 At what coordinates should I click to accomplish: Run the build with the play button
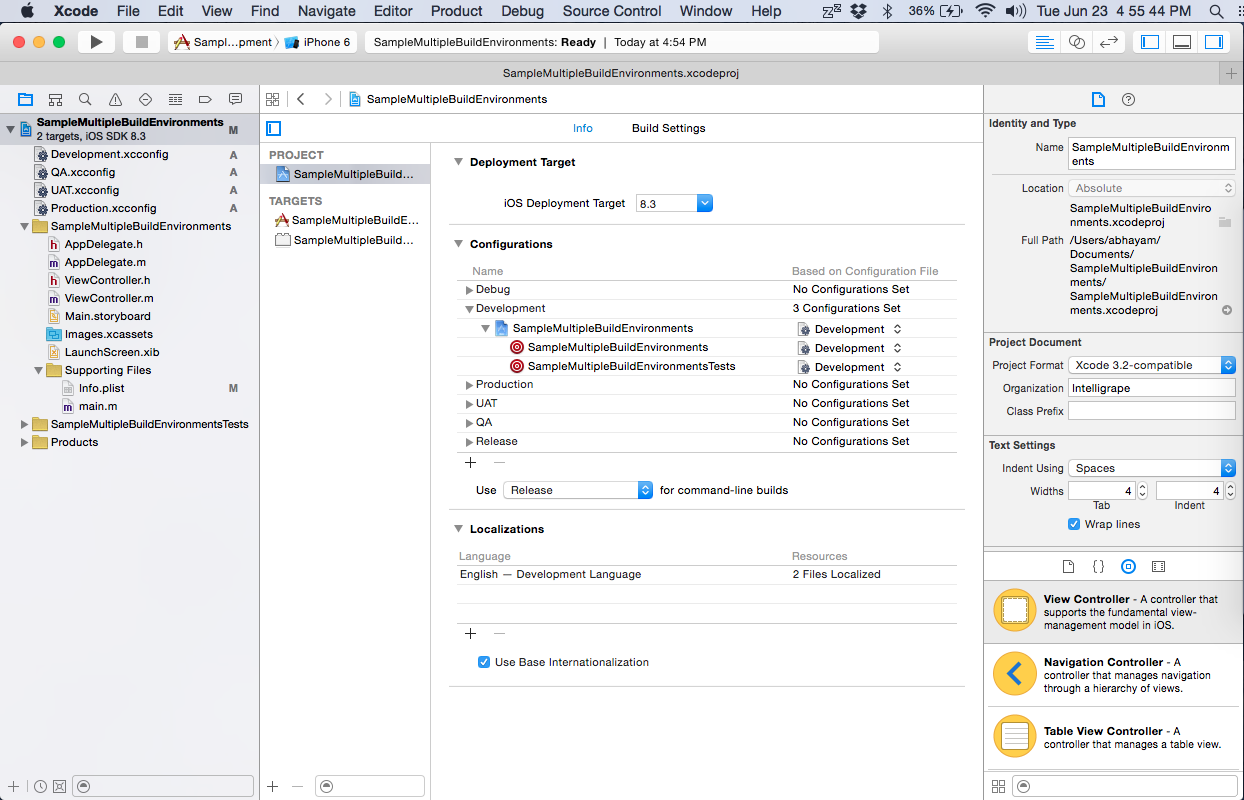click(96, 42)
